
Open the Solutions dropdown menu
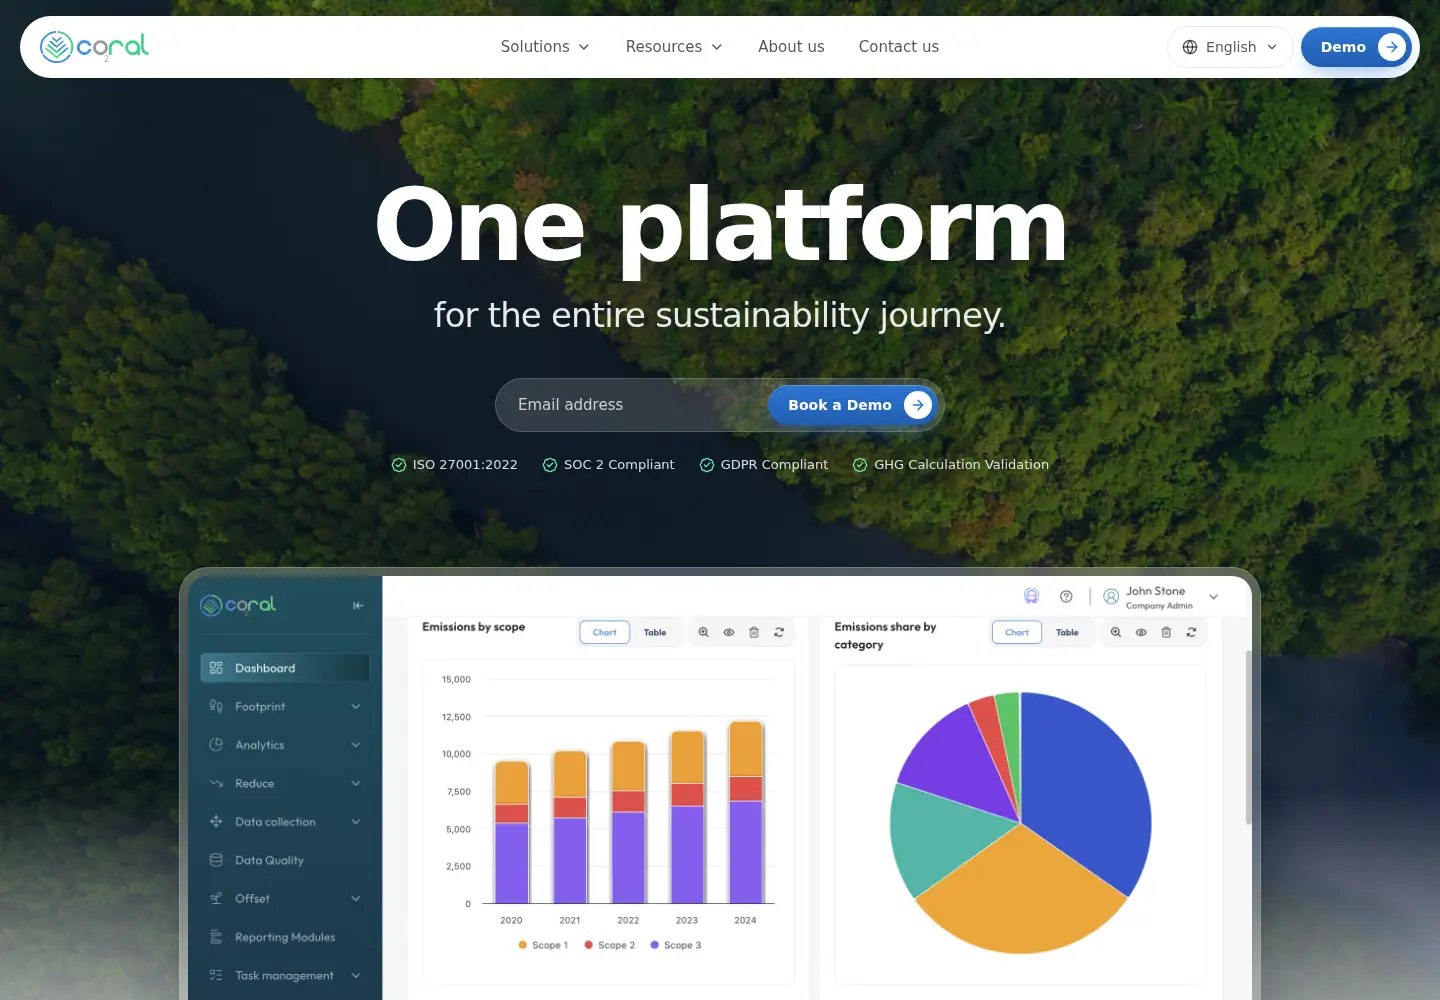pyautogui.click(x=545, y=47)
